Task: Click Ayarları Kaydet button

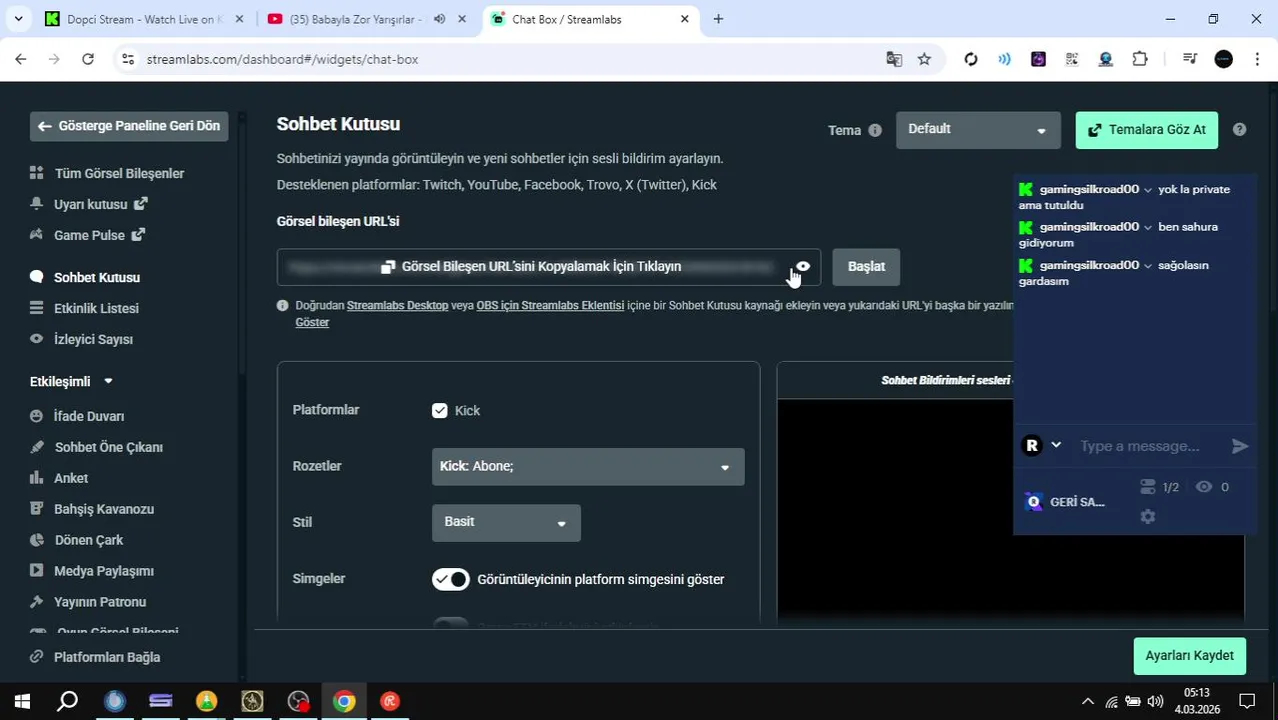Action: [x=1189, y=656]
